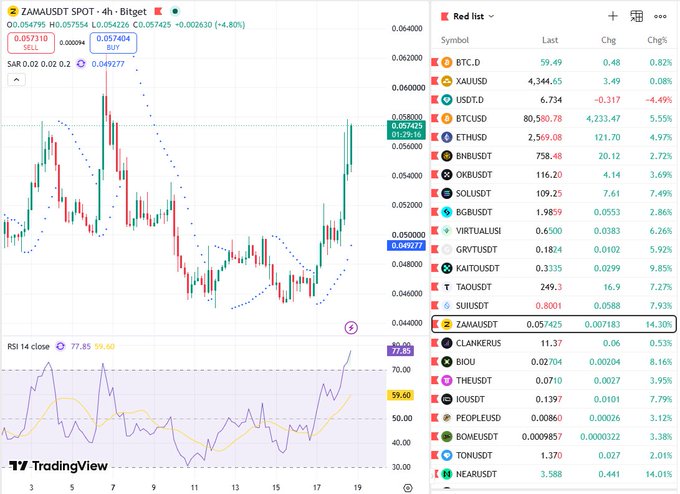Open the watchlist advanced view icon
The image size is (680, 494).
636,16
